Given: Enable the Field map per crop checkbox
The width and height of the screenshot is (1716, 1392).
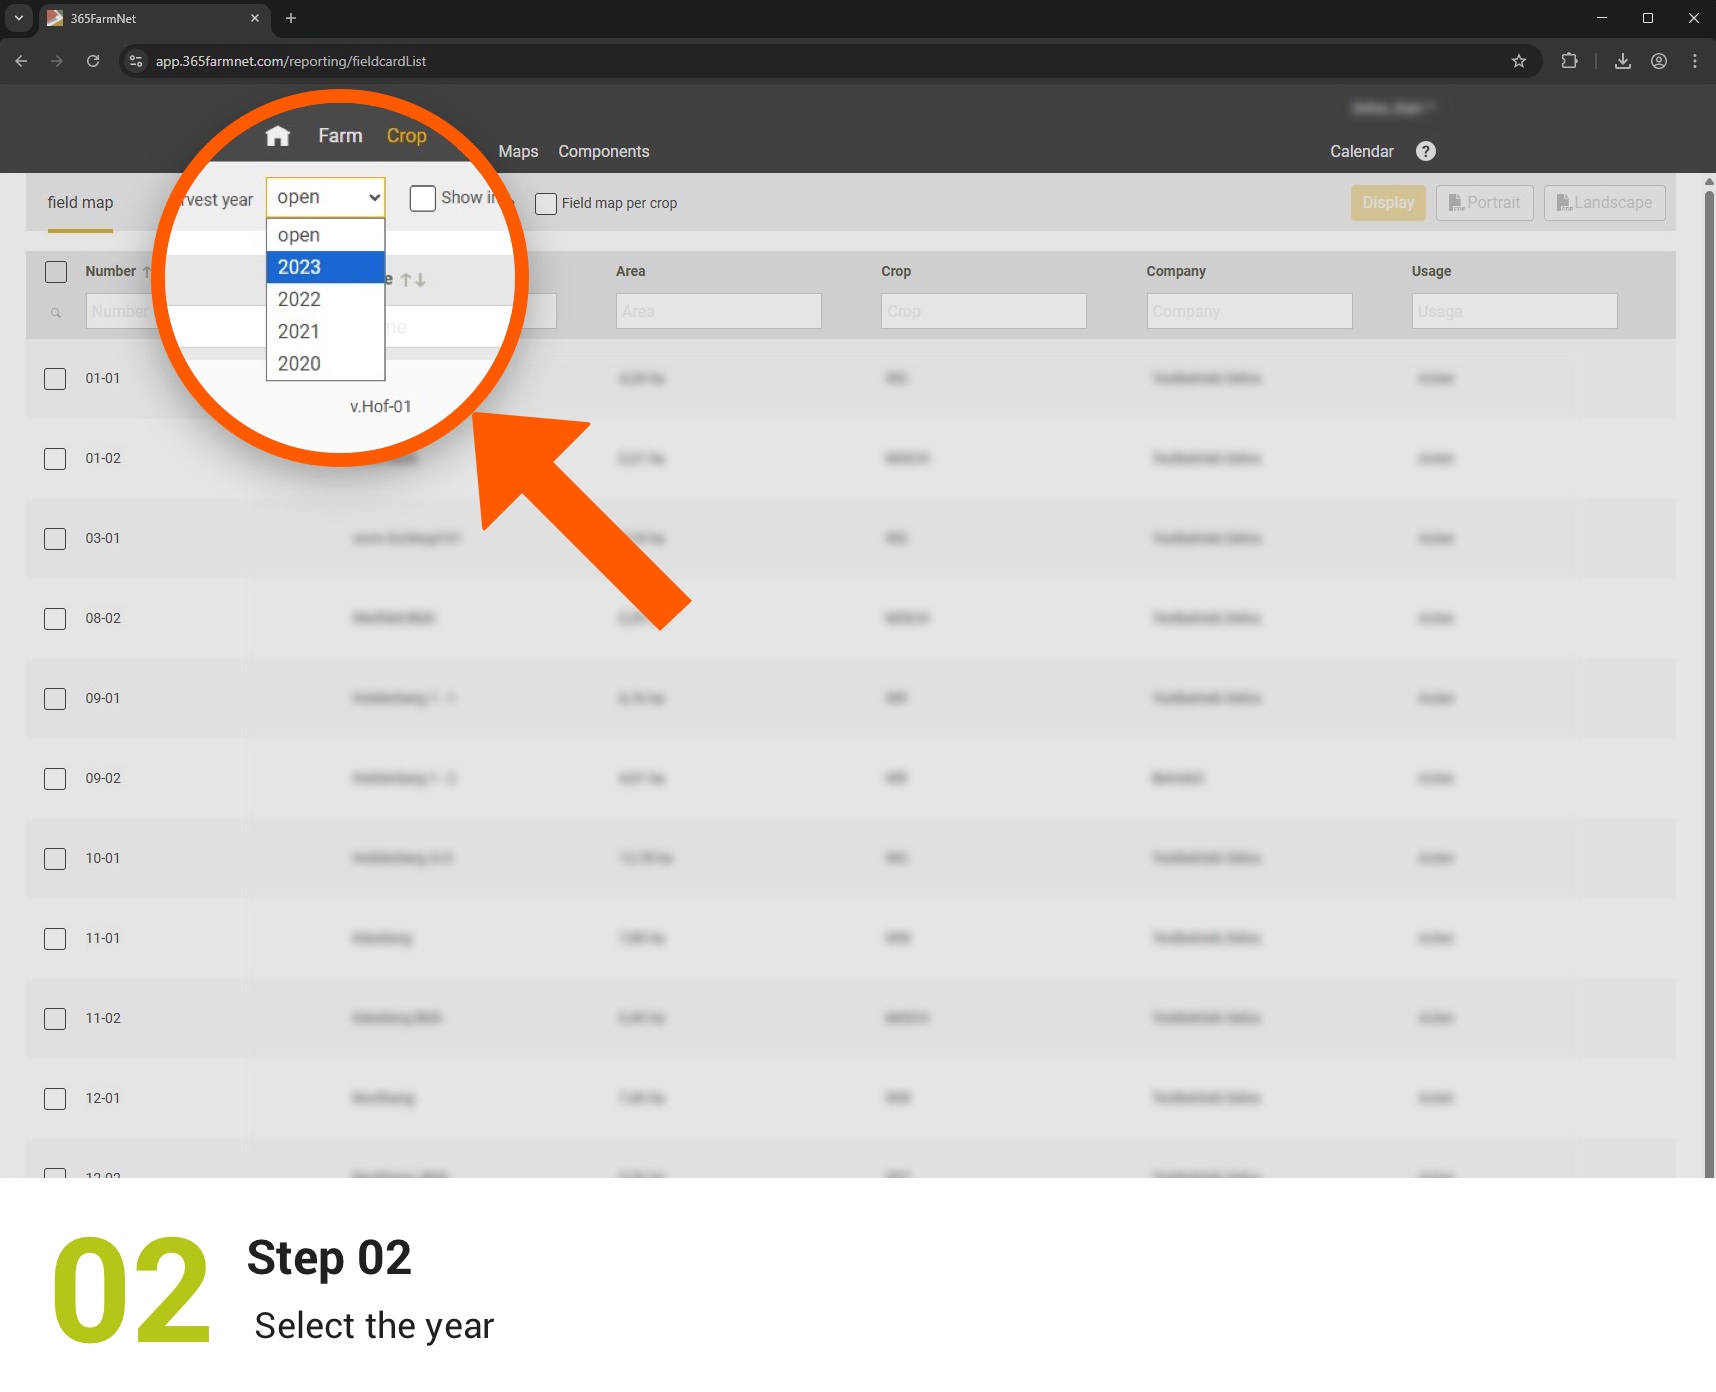Looking at the screenshot, I should click(x=546, y=204).
